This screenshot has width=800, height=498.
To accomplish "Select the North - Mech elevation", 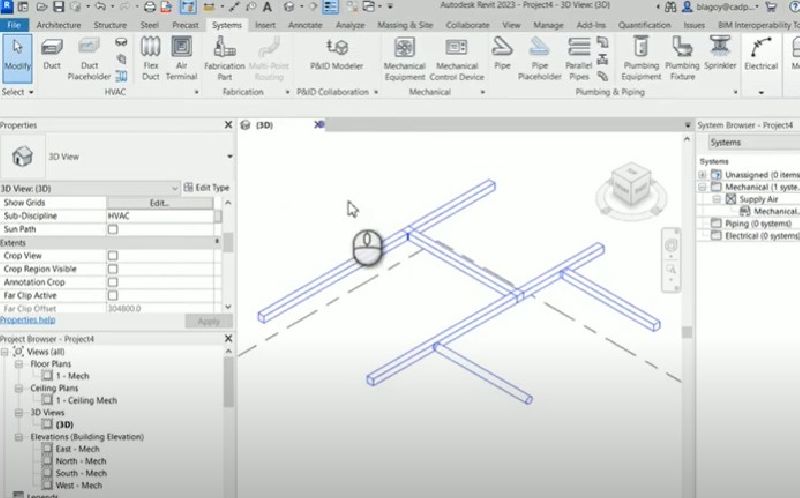I will coord(81,461).
